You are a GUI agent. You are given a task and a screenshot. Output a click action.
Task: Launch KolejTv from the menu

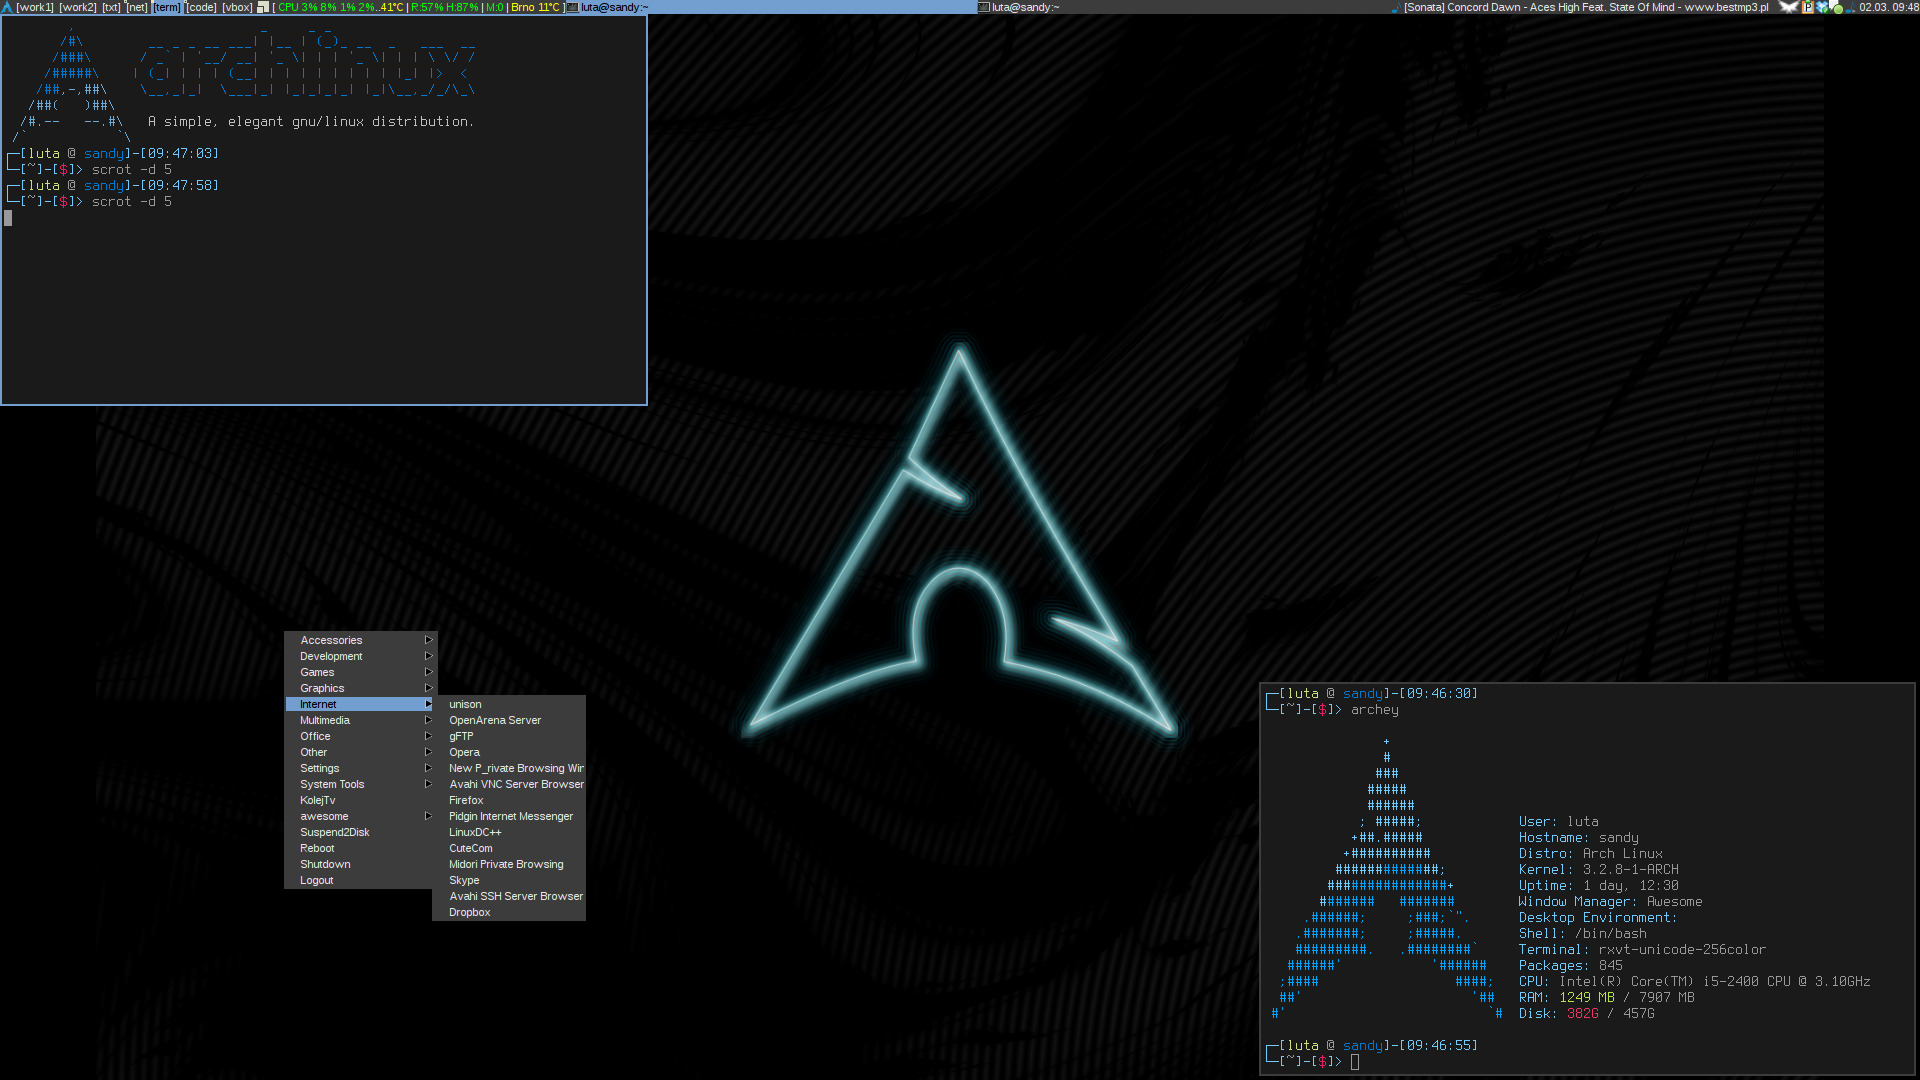coord(361,800)
